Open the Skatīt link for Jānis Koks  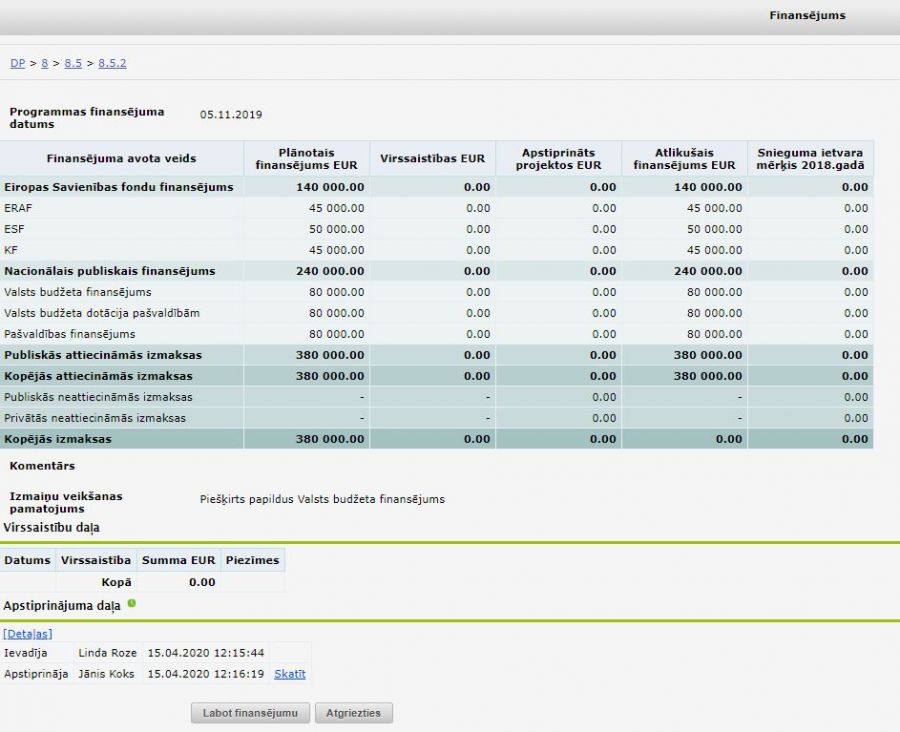(289, 674)
